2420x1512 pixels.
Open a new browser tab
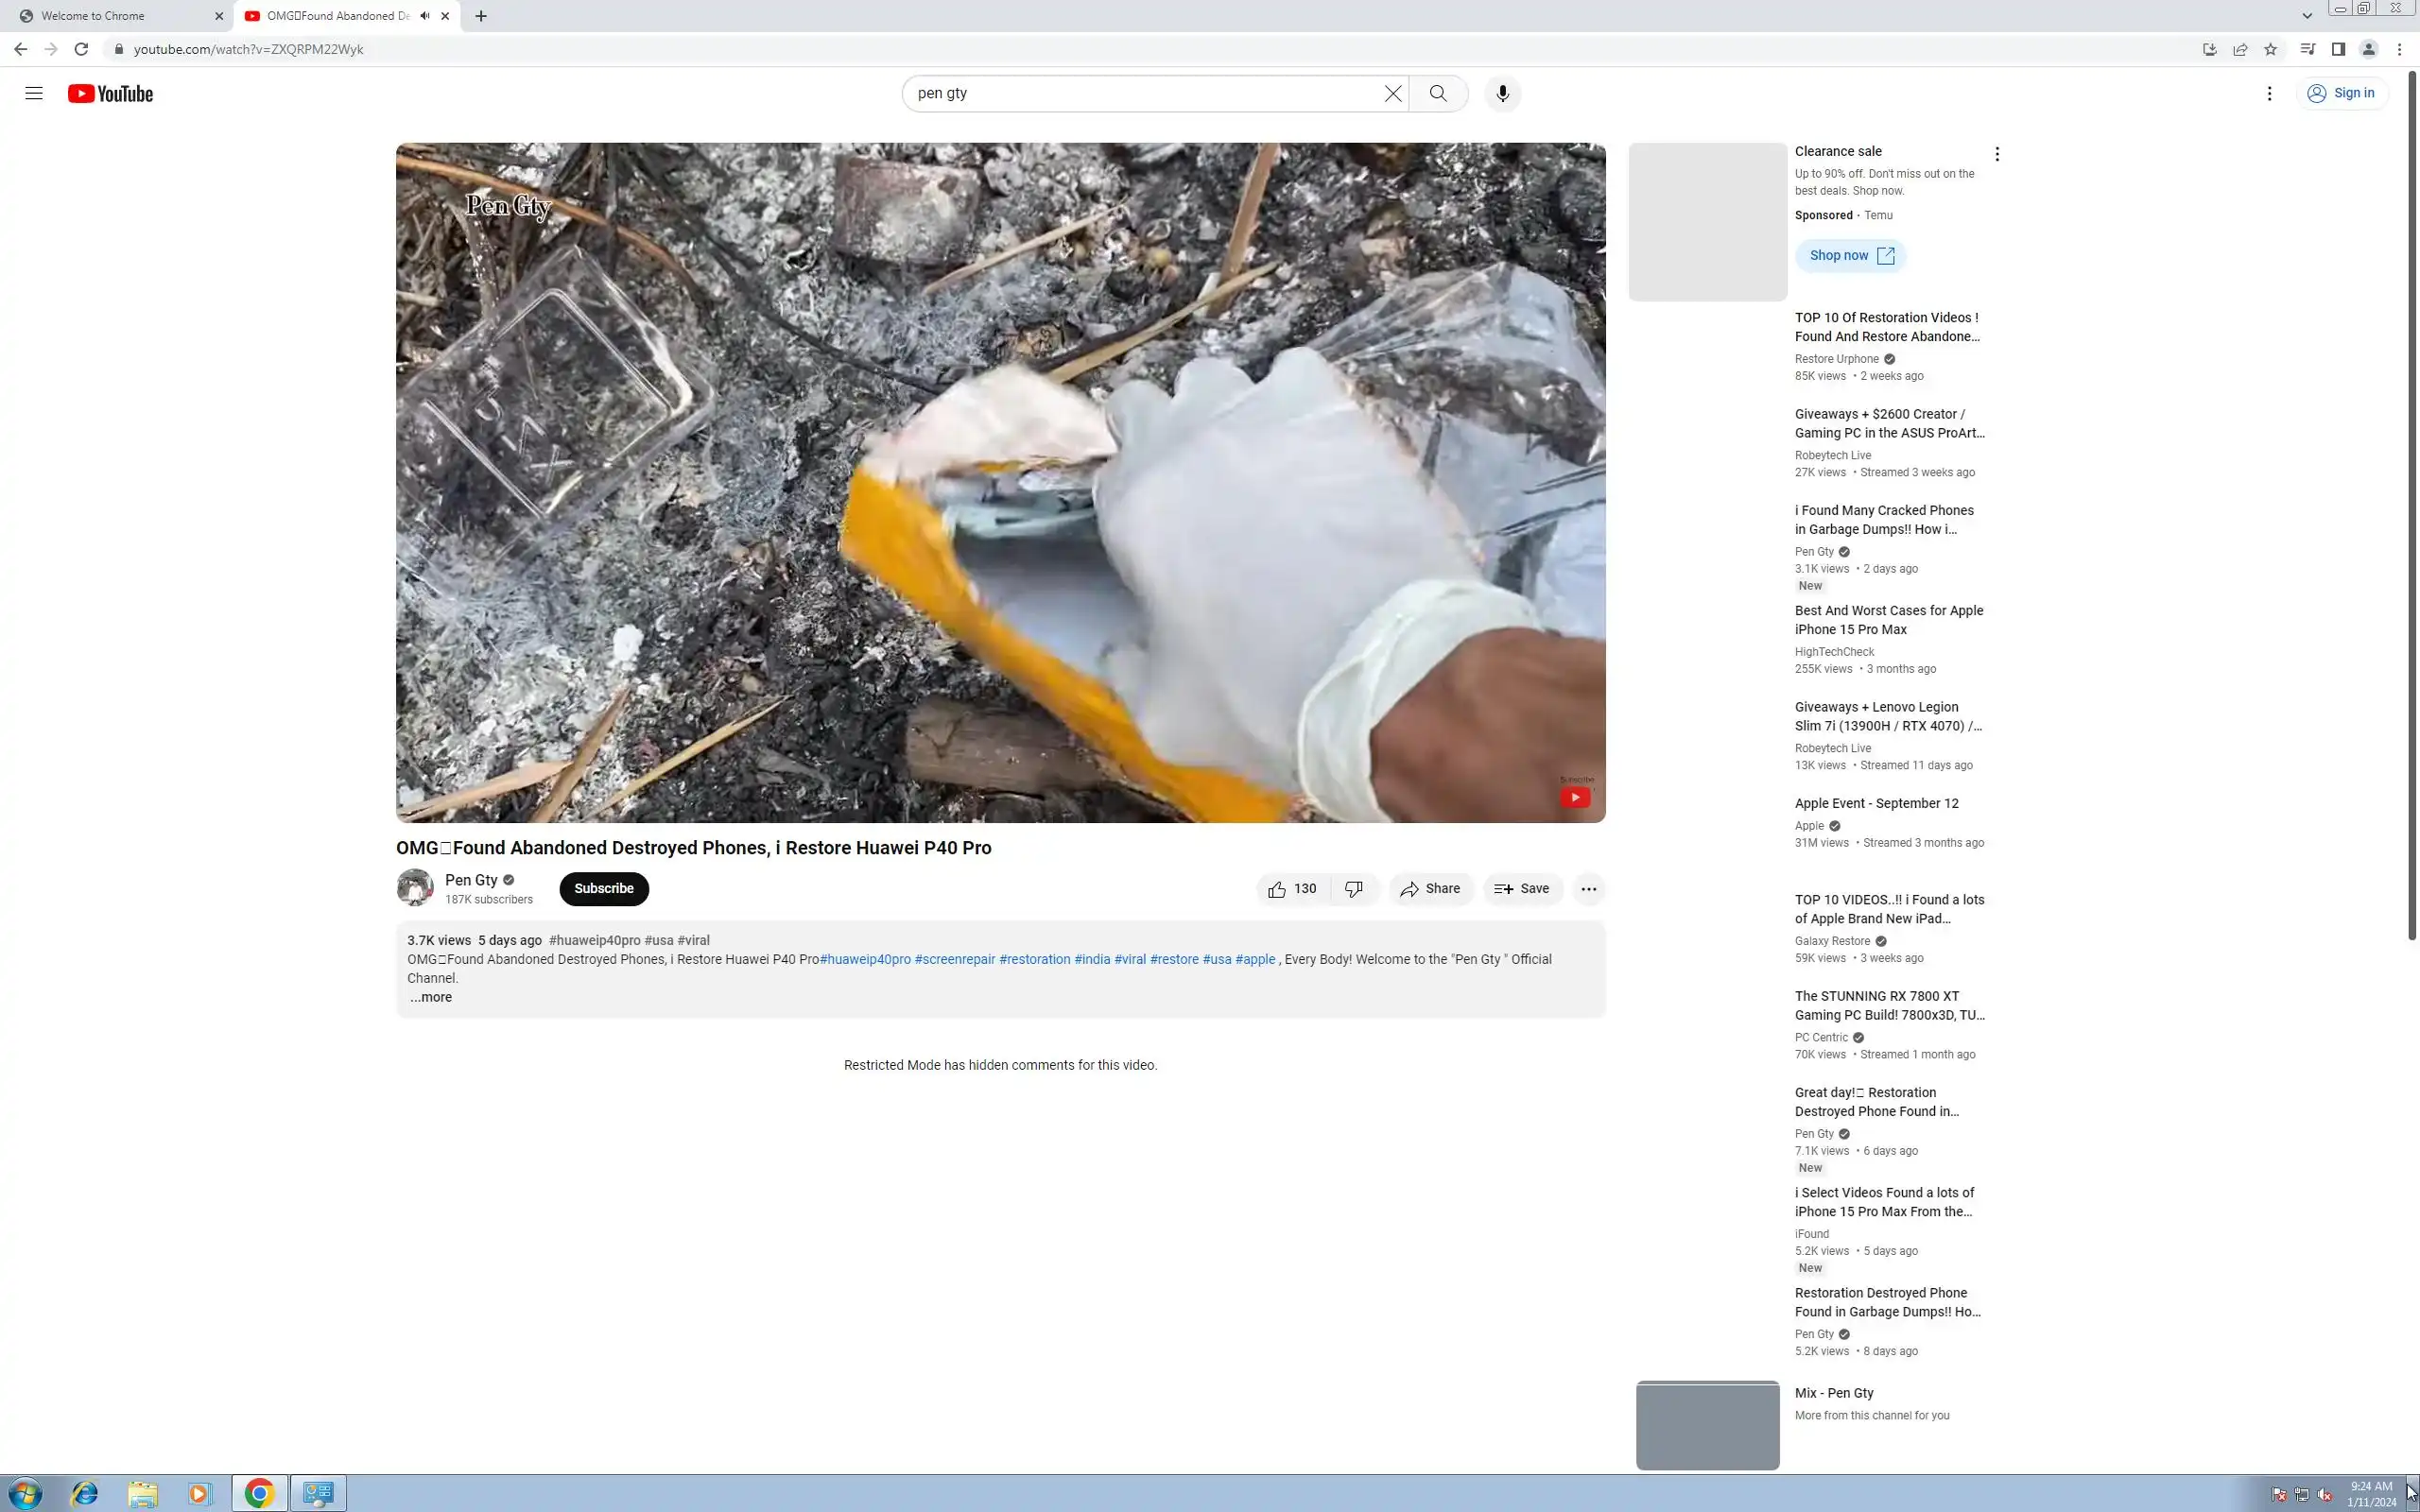tap(481, 16)
